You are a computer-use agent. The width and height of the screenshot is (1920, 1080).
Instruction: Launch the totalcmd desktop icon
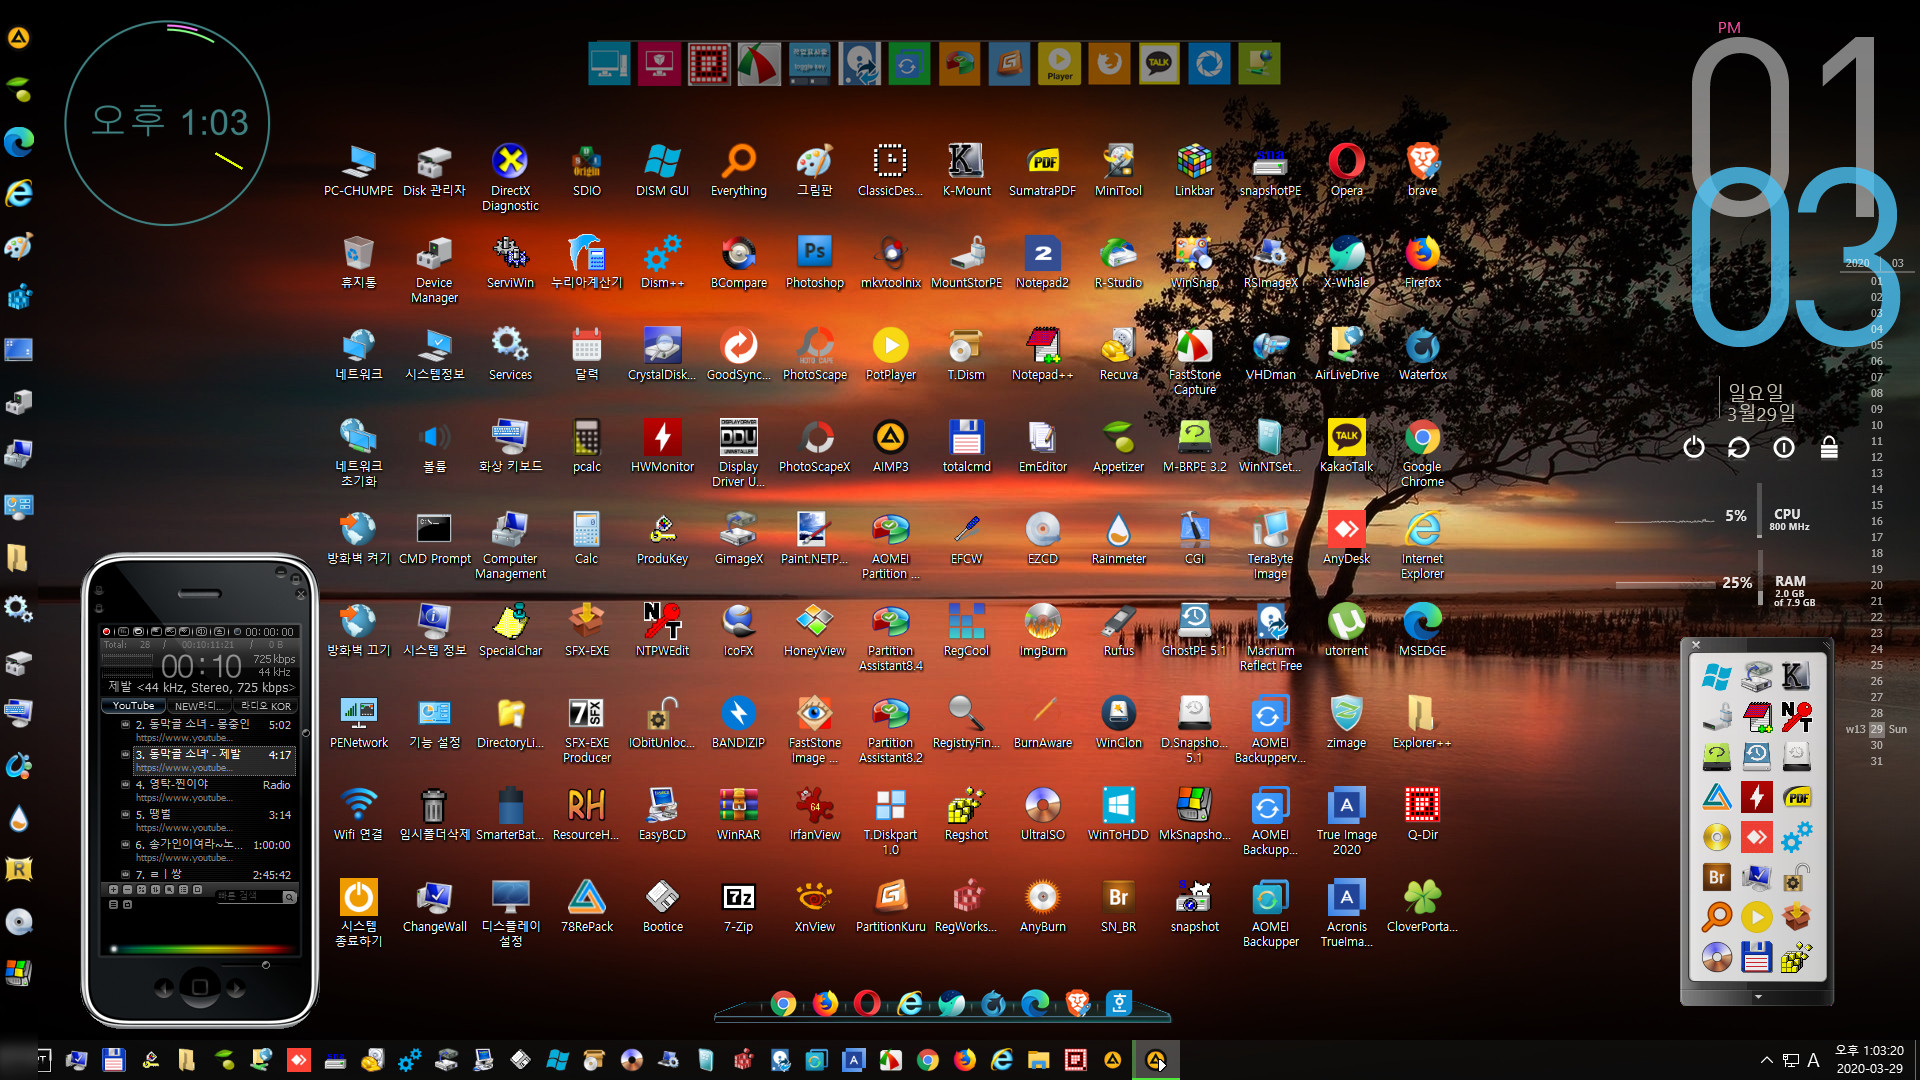pyautogui.click(x=966, y=446)
